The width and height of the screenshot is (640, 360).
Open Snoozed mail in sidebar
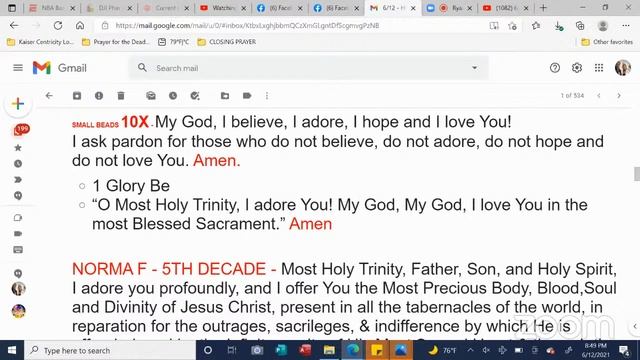[18, 164]
